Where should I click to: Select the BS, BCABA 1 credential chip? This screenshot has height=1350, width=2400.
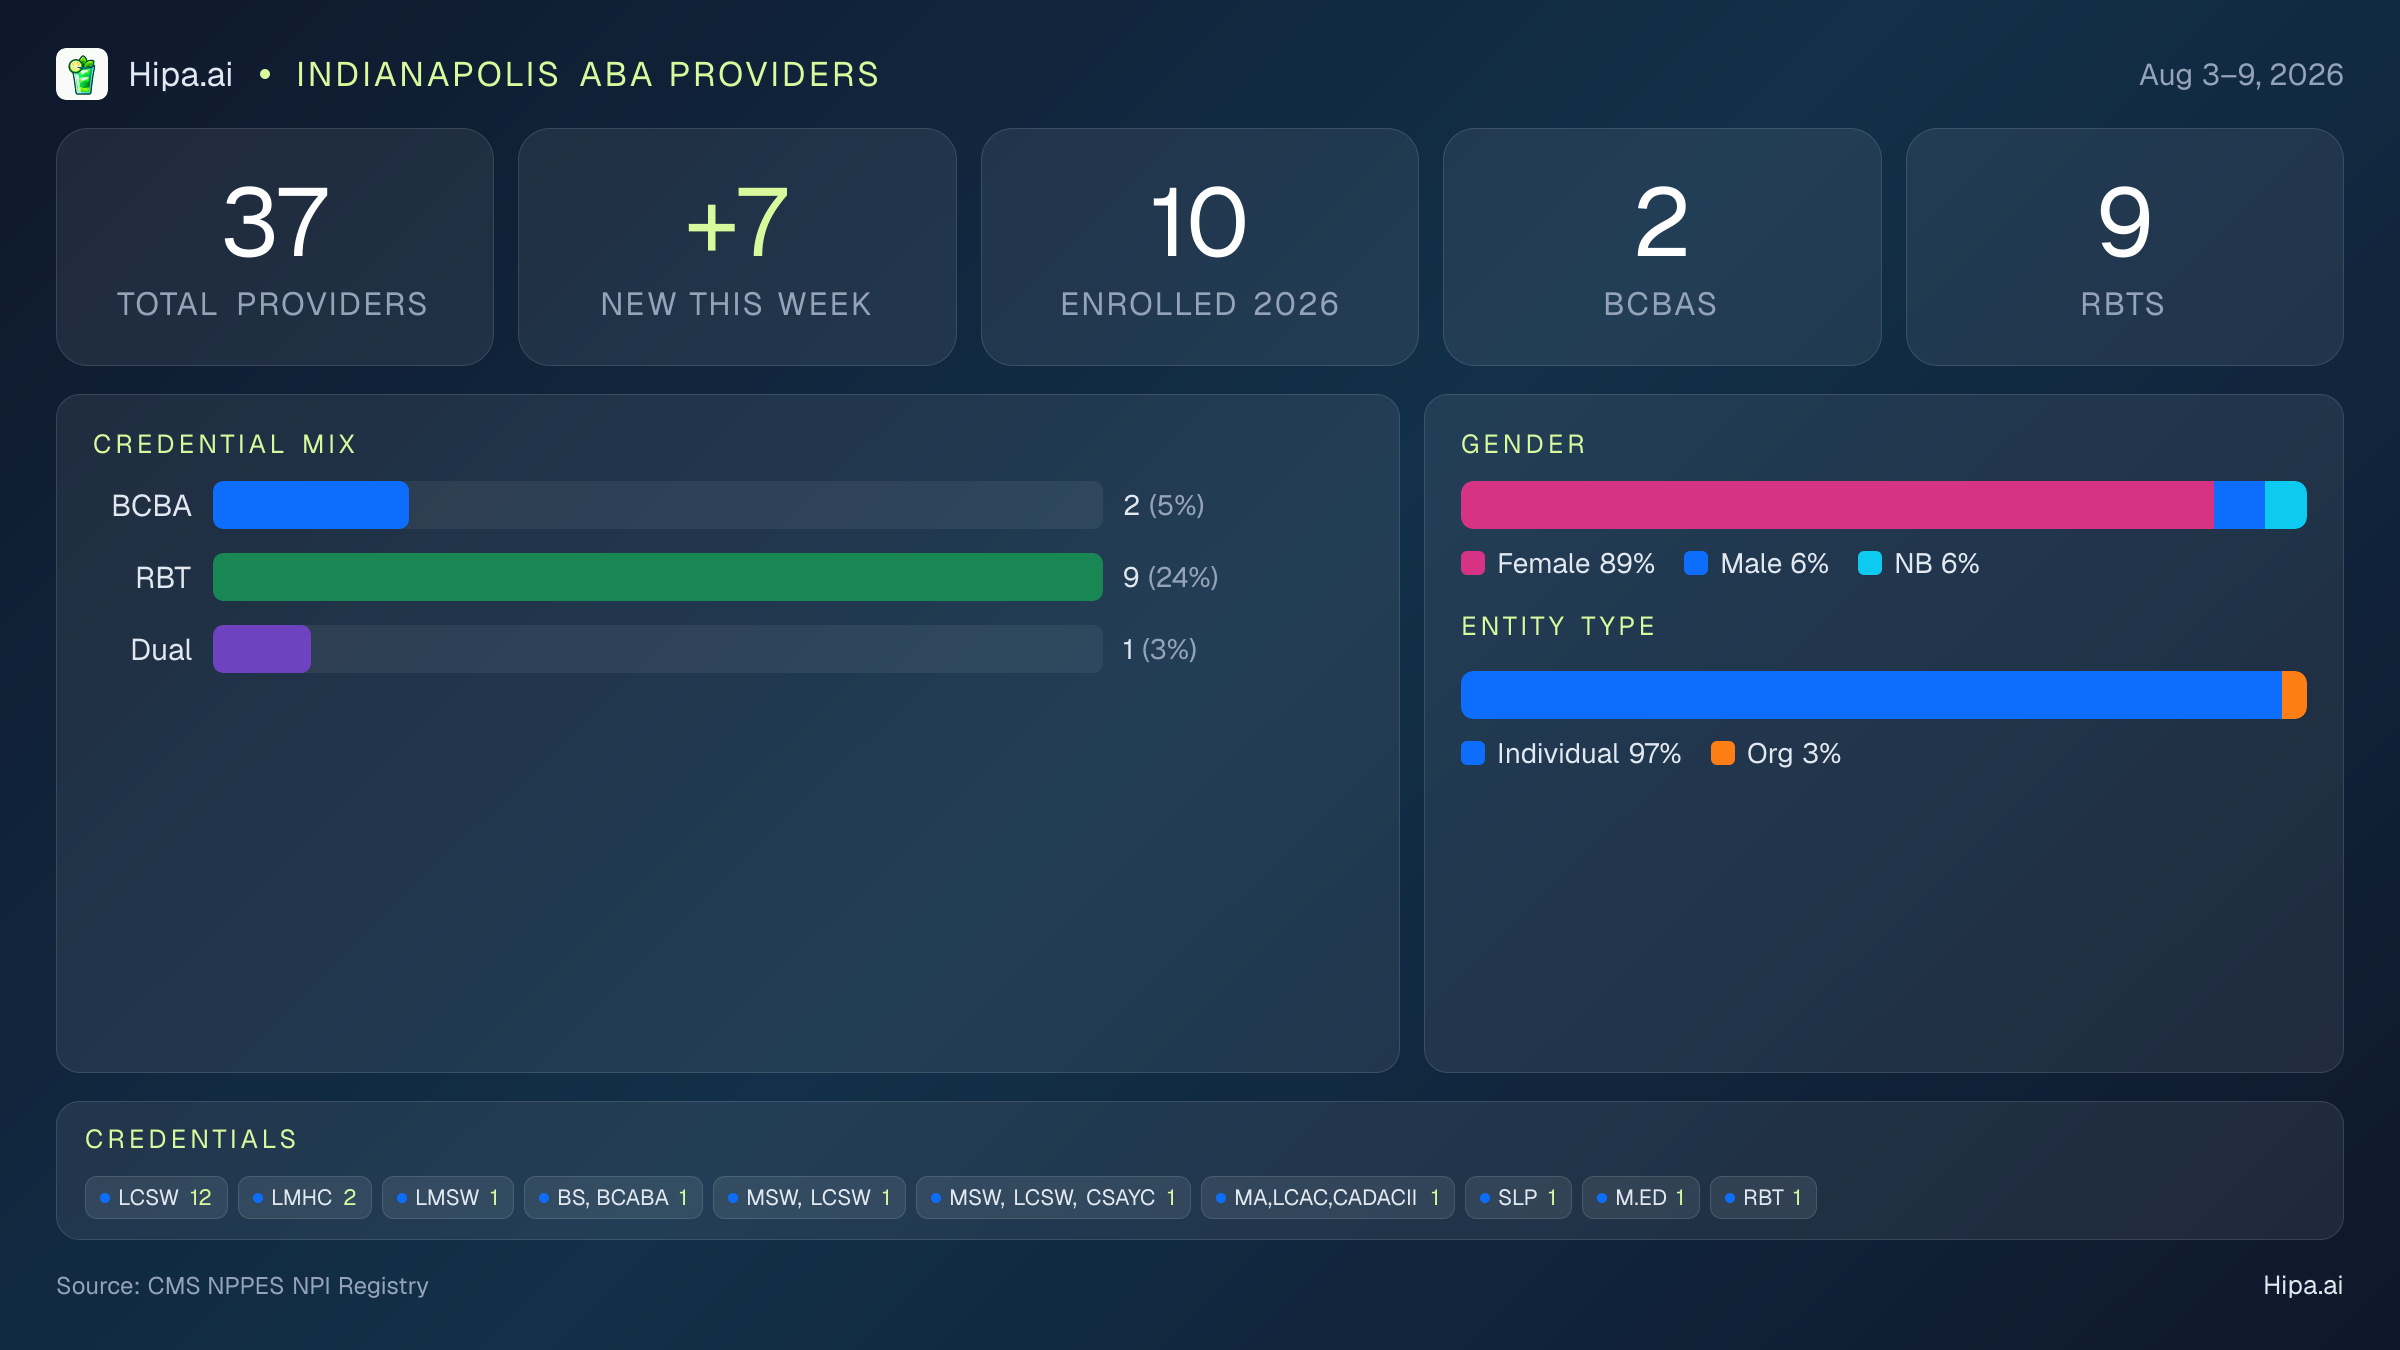point(613,1197)
